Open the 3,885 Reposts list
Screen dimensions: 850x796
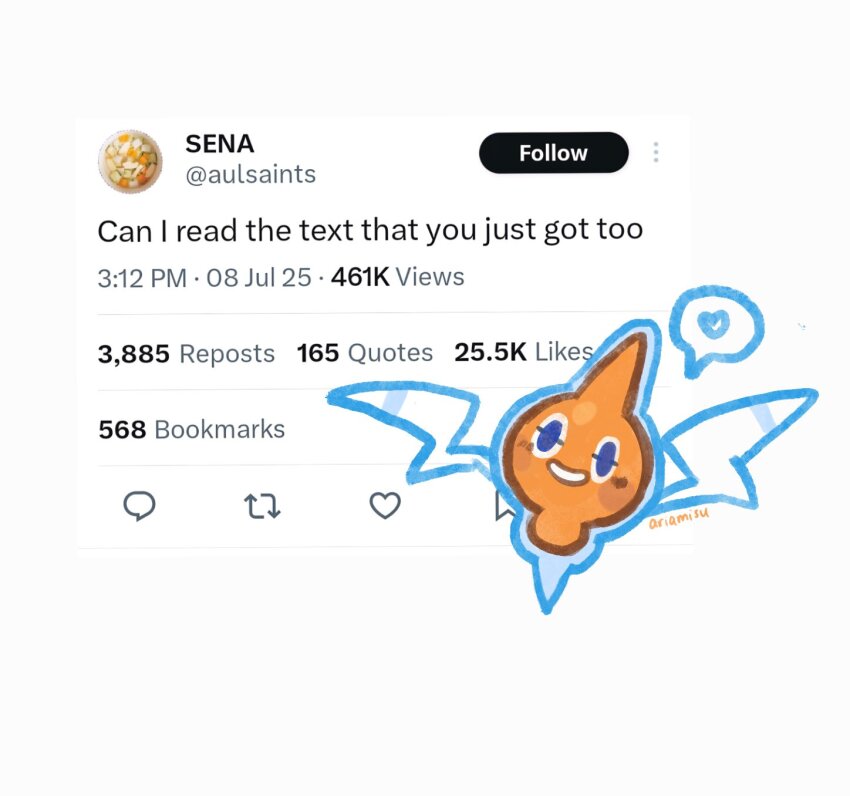(186, 353)
